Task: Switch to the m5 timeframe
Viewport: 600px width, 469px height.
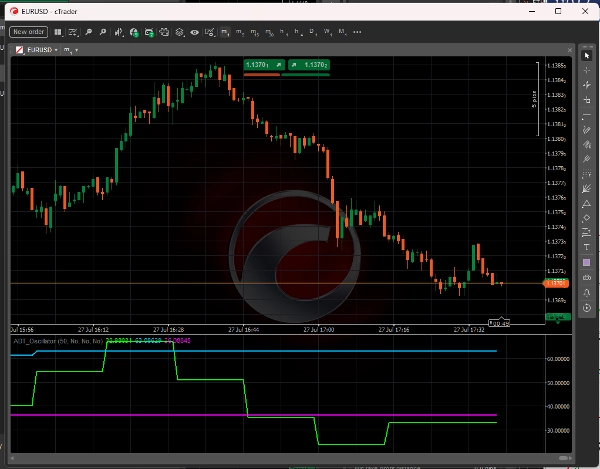Action: [240, 32]
